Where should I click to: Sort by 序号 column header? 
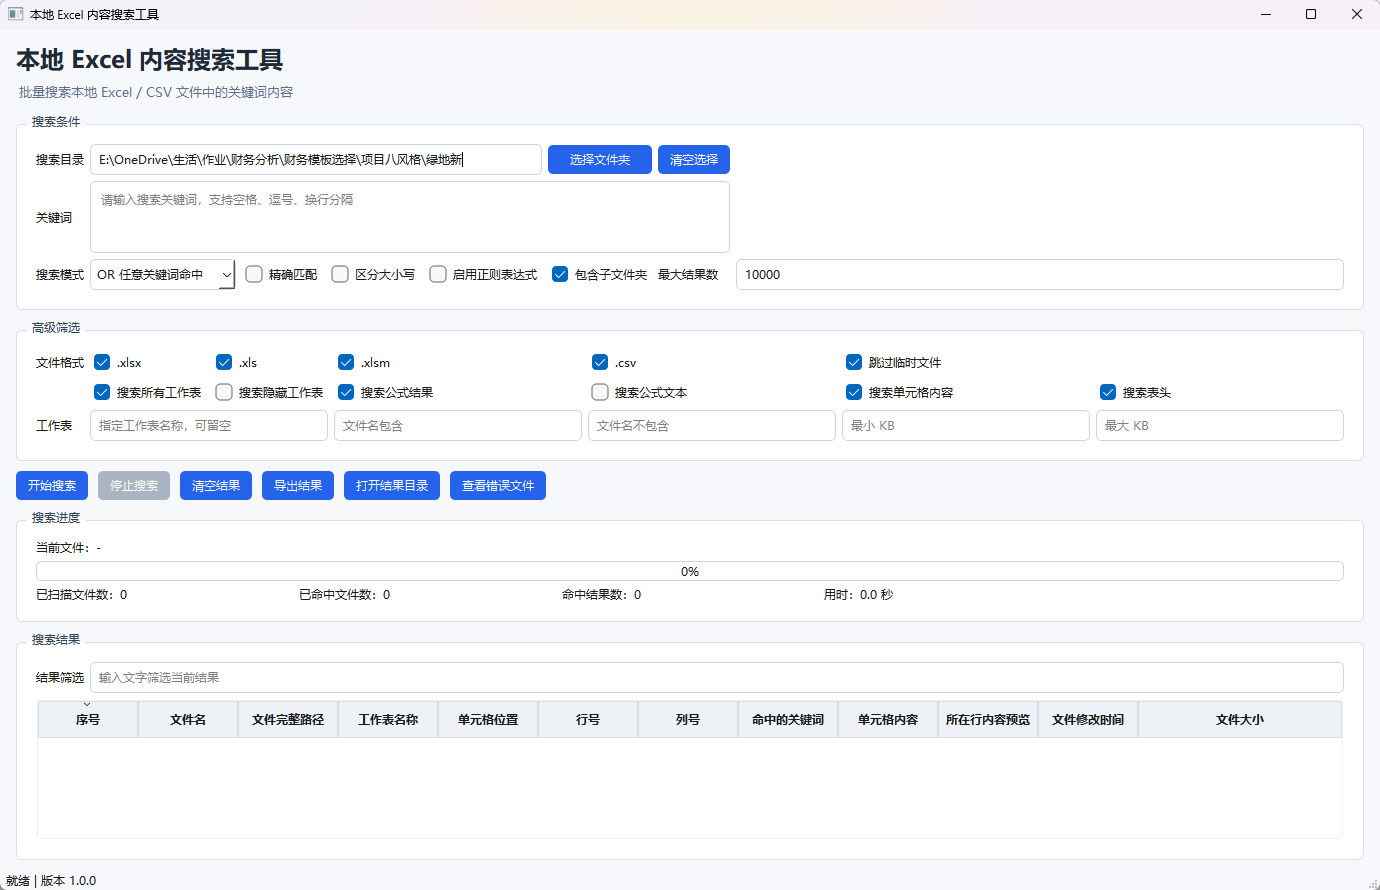(88, 719)
